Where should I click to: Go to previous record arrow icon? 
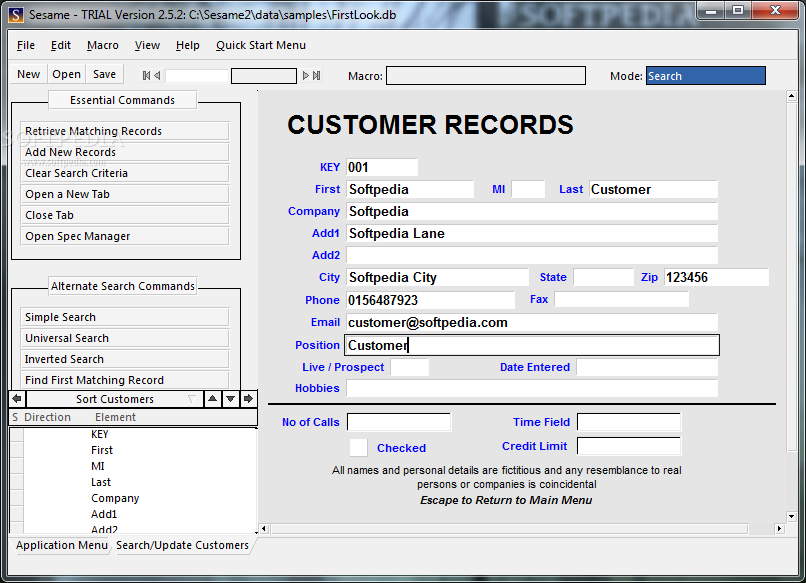pyautogui.click(x=157, y=76)
